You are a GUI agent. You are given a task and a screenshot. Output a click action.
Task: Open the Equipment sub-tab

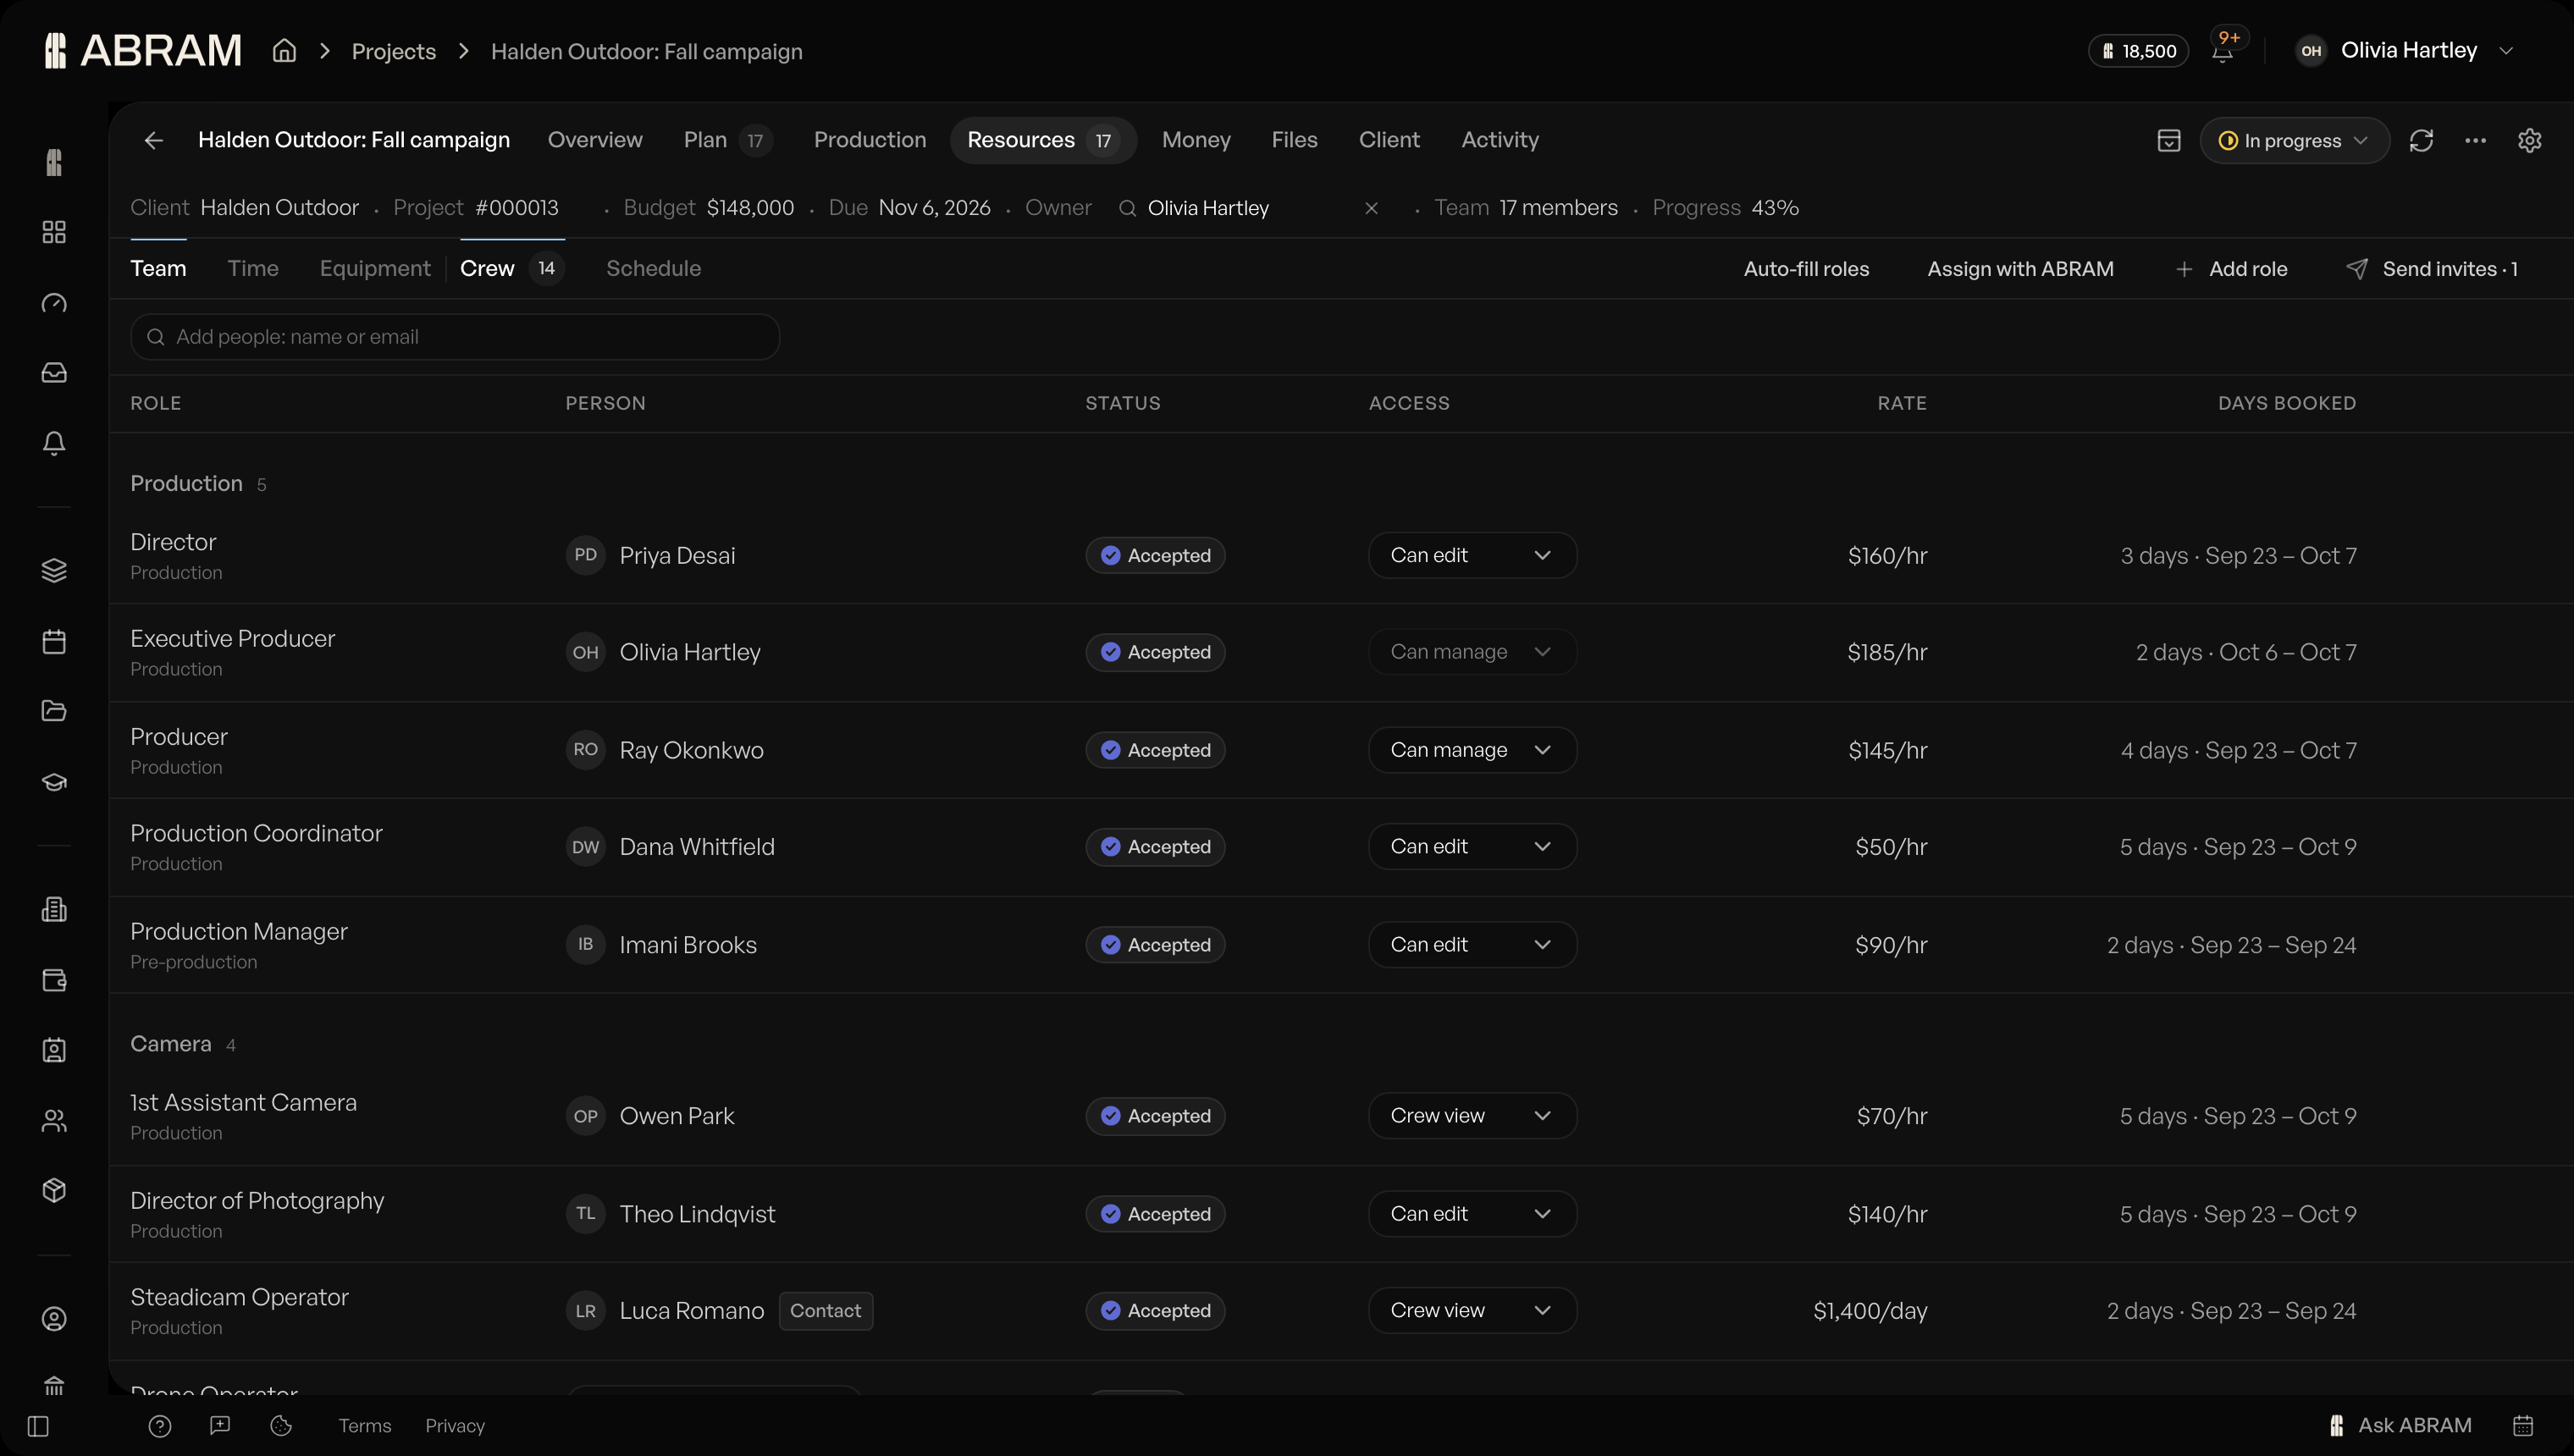click(375, 269)
